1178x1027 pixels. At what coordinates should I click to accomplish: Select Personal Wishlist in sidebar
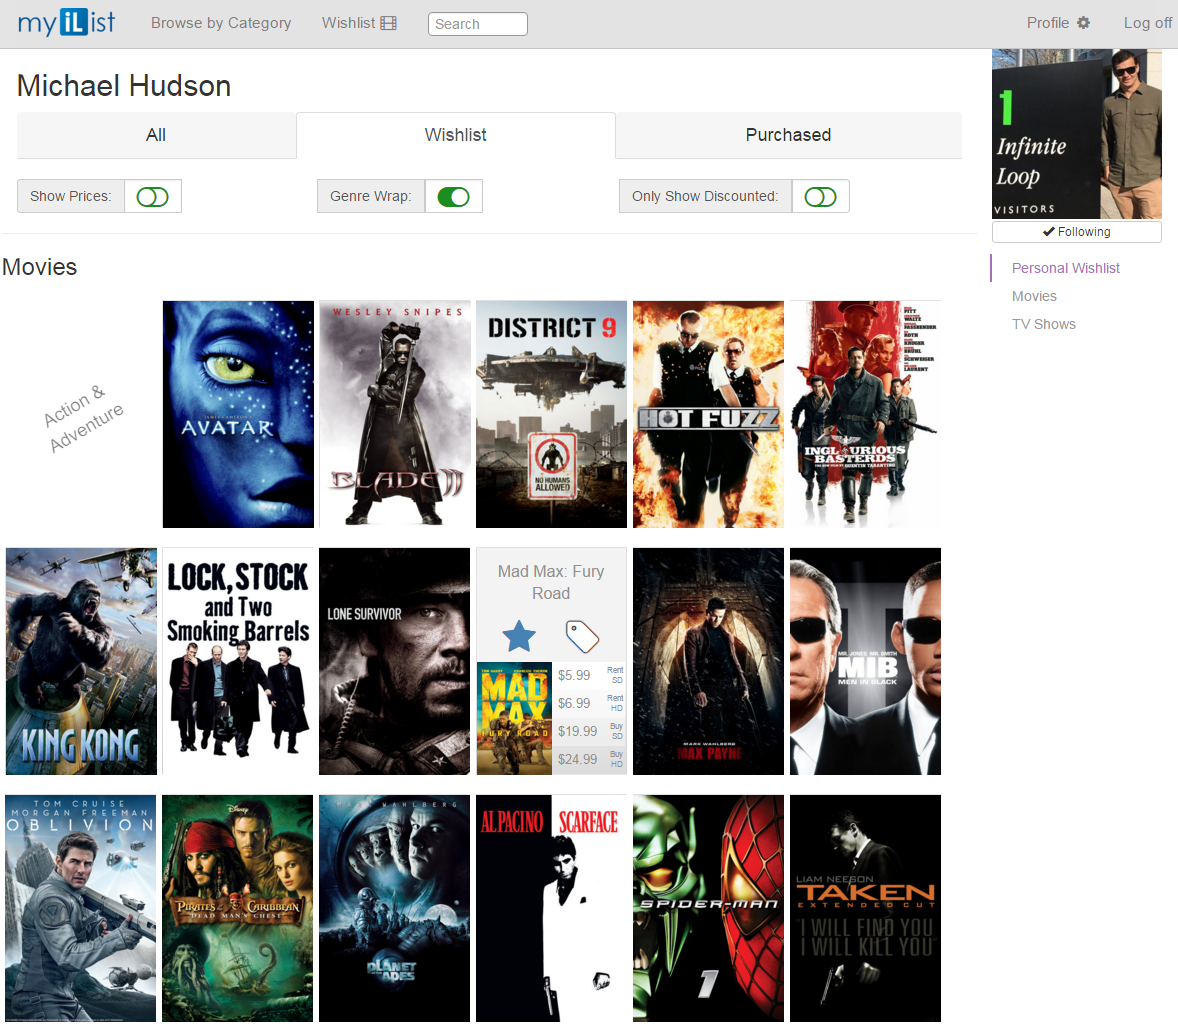[x=1065, y=268]
